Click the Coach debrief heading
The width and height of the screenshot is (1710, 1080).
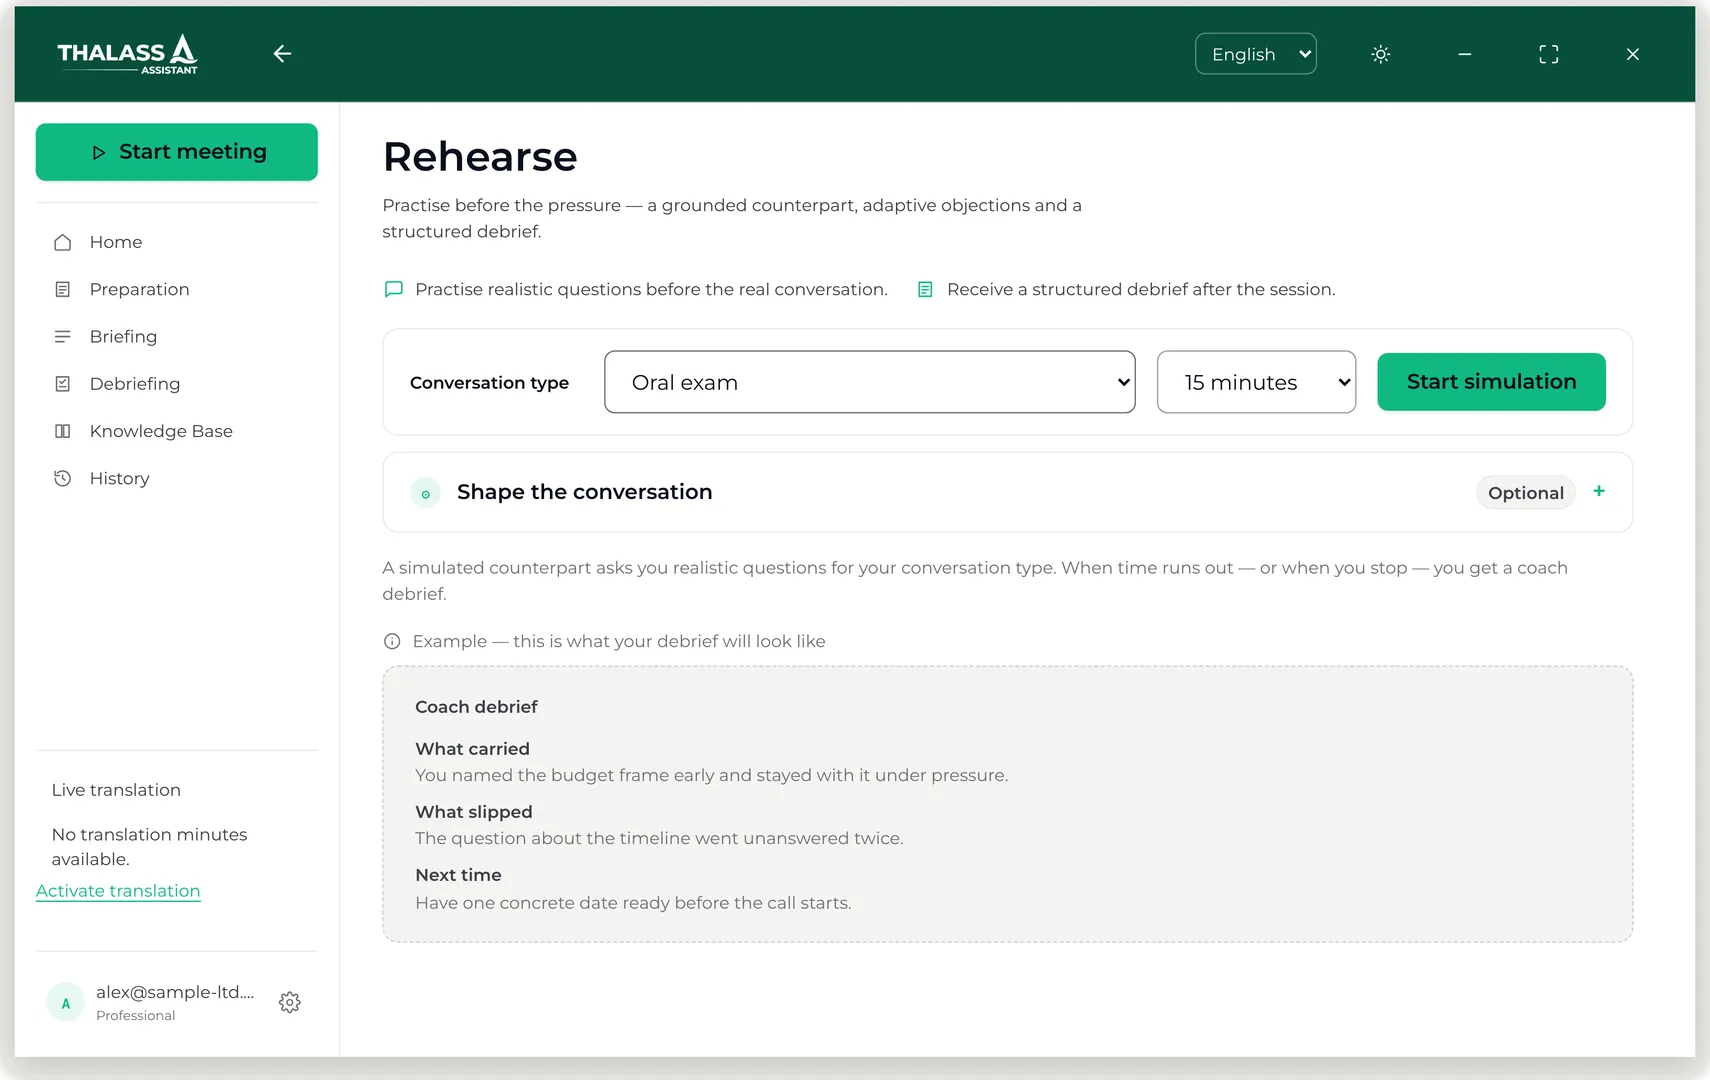[476, 707]
